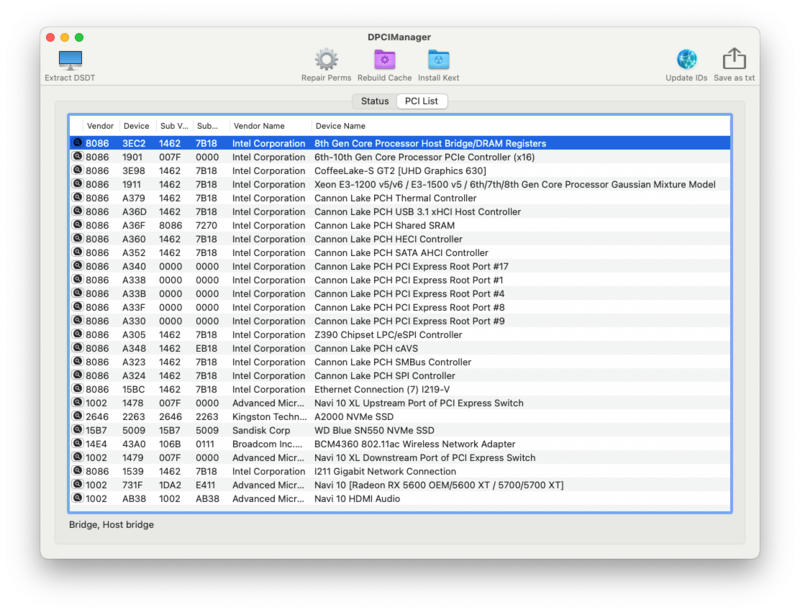Click the Rebuild Cache folder icon
The height and width of the screenshot is (612, 800).
tap(384, 60)
